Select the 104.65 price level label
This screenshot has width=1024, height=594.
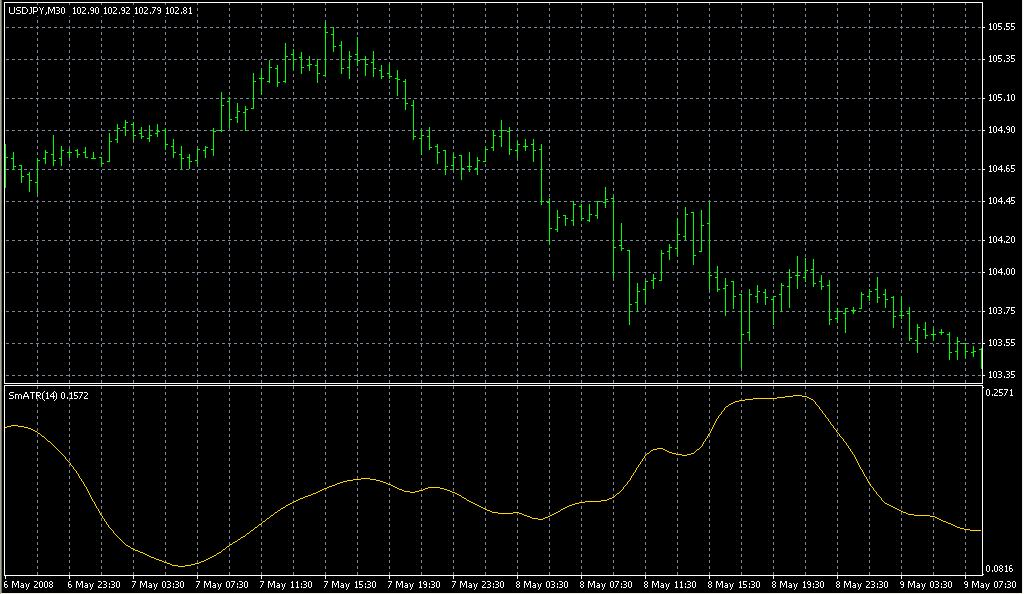(x=1001, y=169)
